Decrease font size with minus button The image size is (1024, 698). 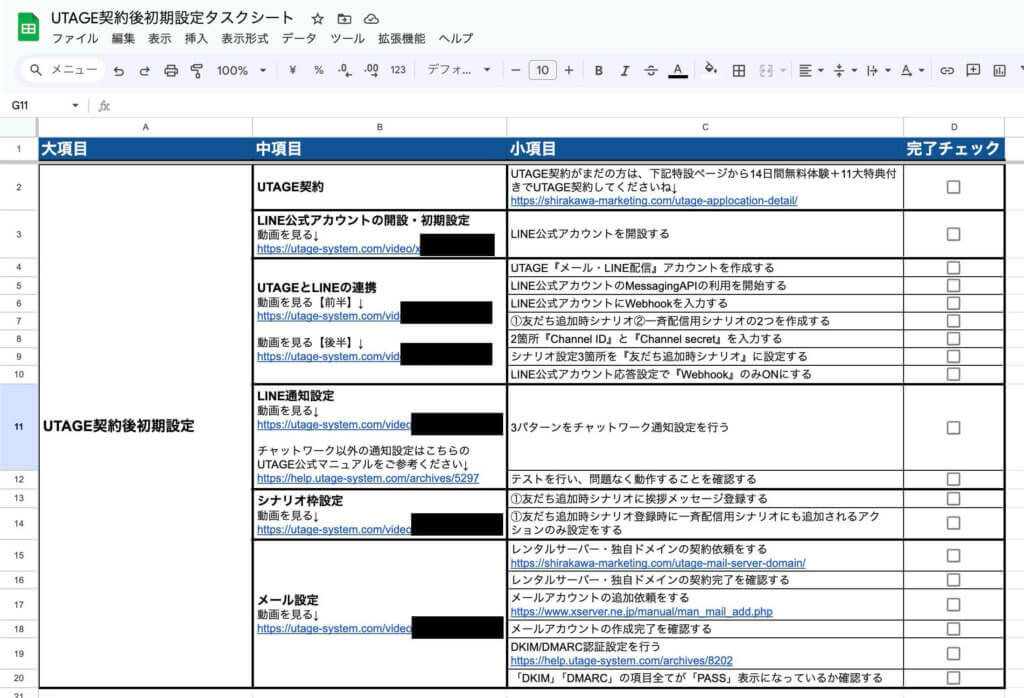coord(515,70)
